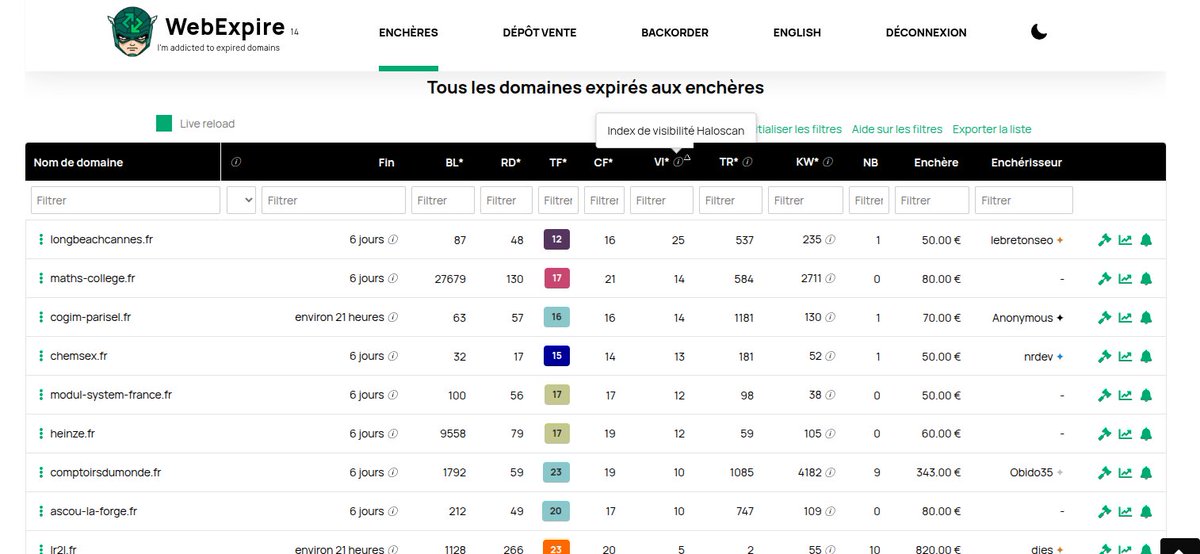Focus the Enchère filter input field
This screenshot has width=1200, height=554.
tap(931, 200)
